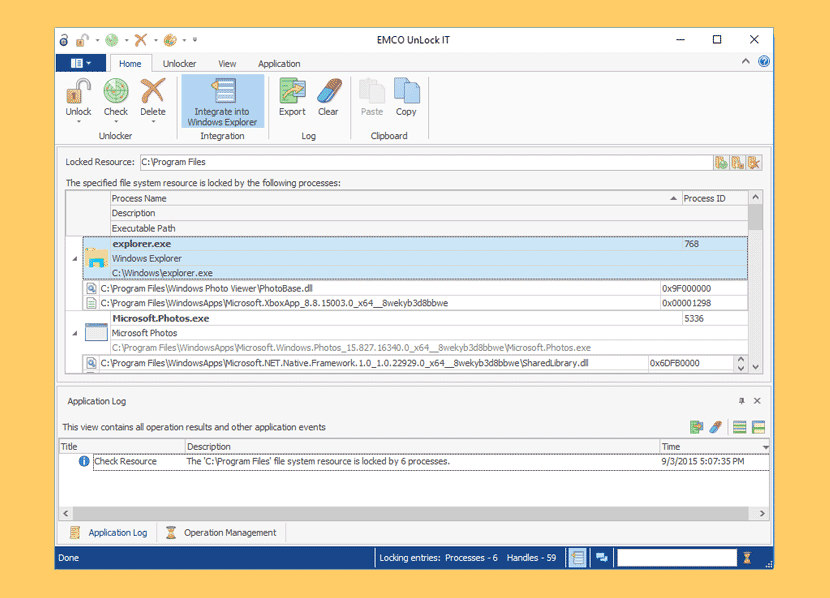Click the large Unlock ribbon button

click(x=78, y=100)
